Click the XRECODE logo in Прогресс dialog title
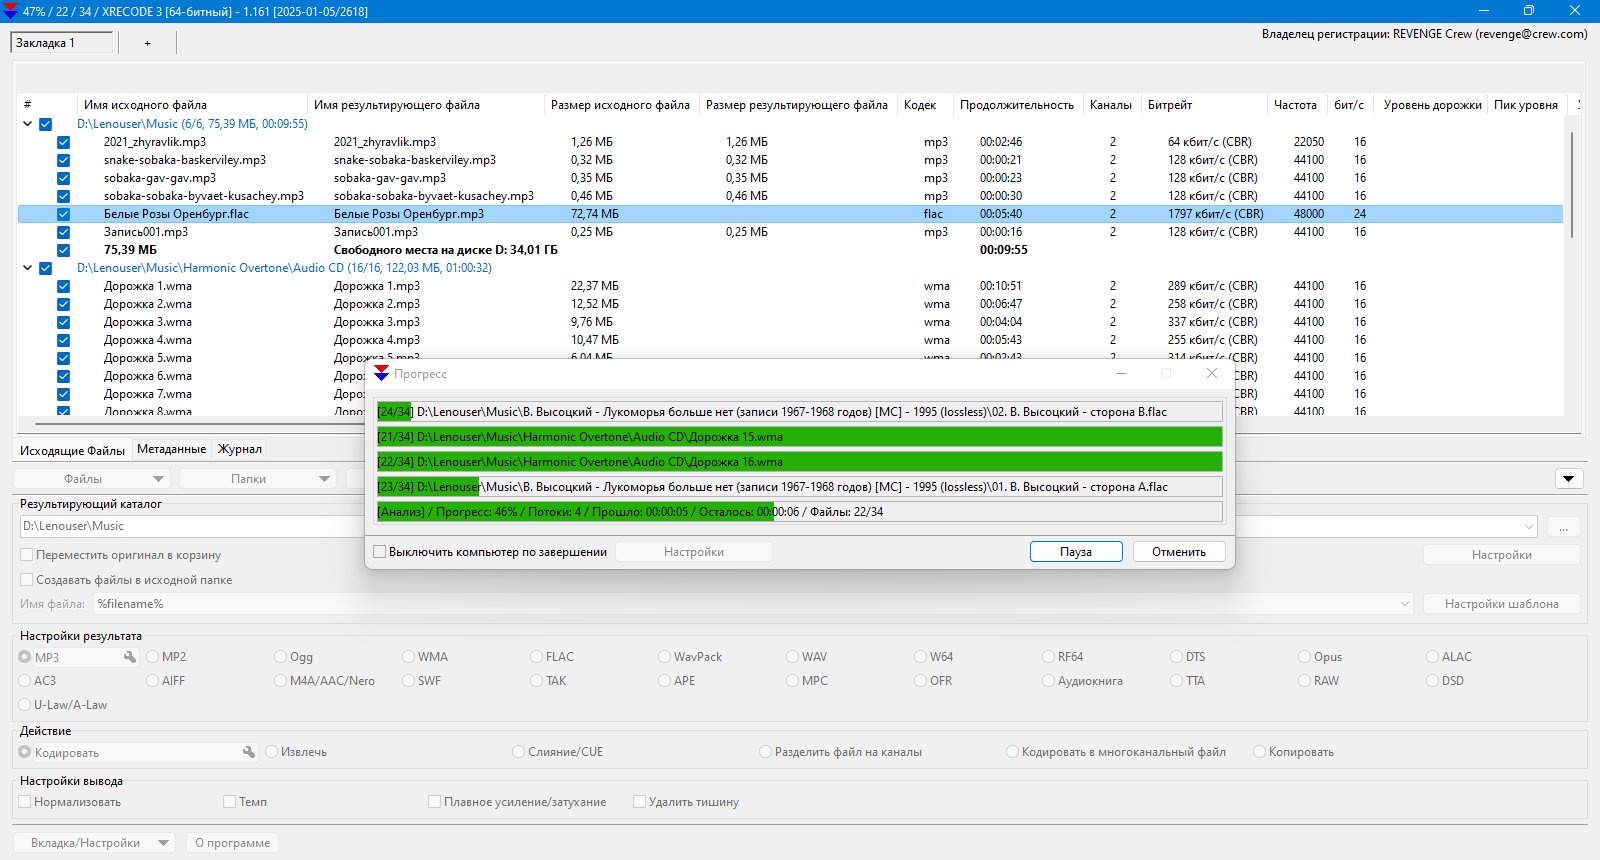The width and height of the screenshot is (1600, 860). (381, 373)
